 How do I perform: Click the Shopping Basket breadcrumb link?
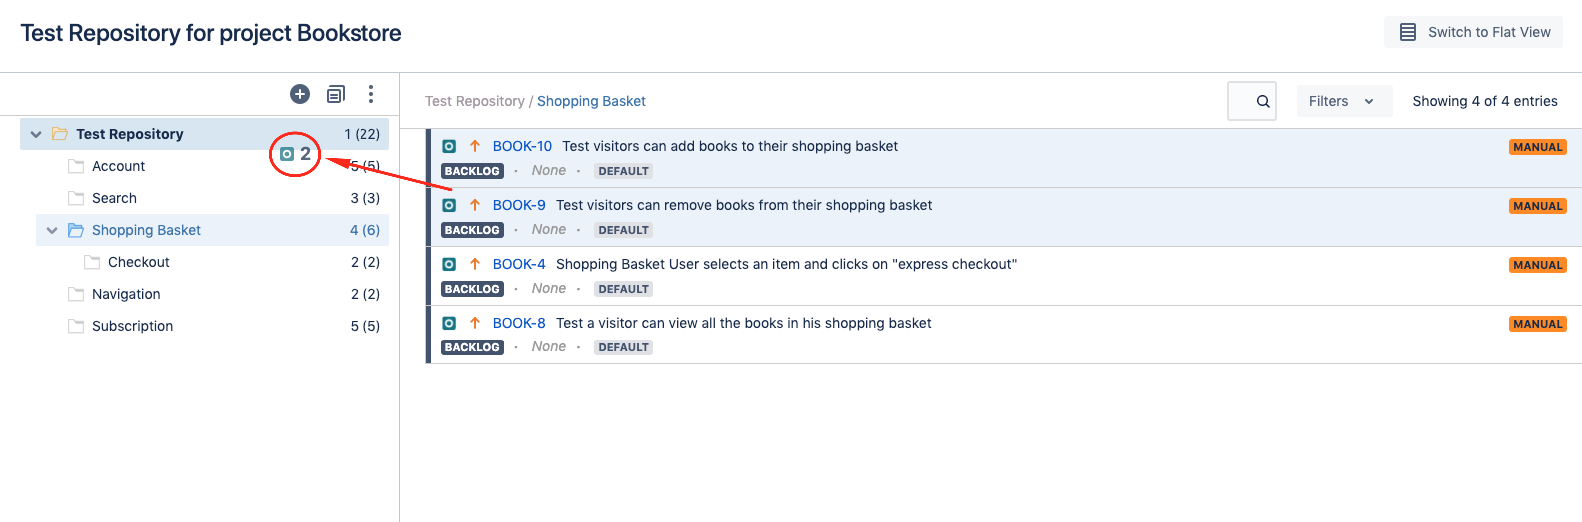click(591, 101)
